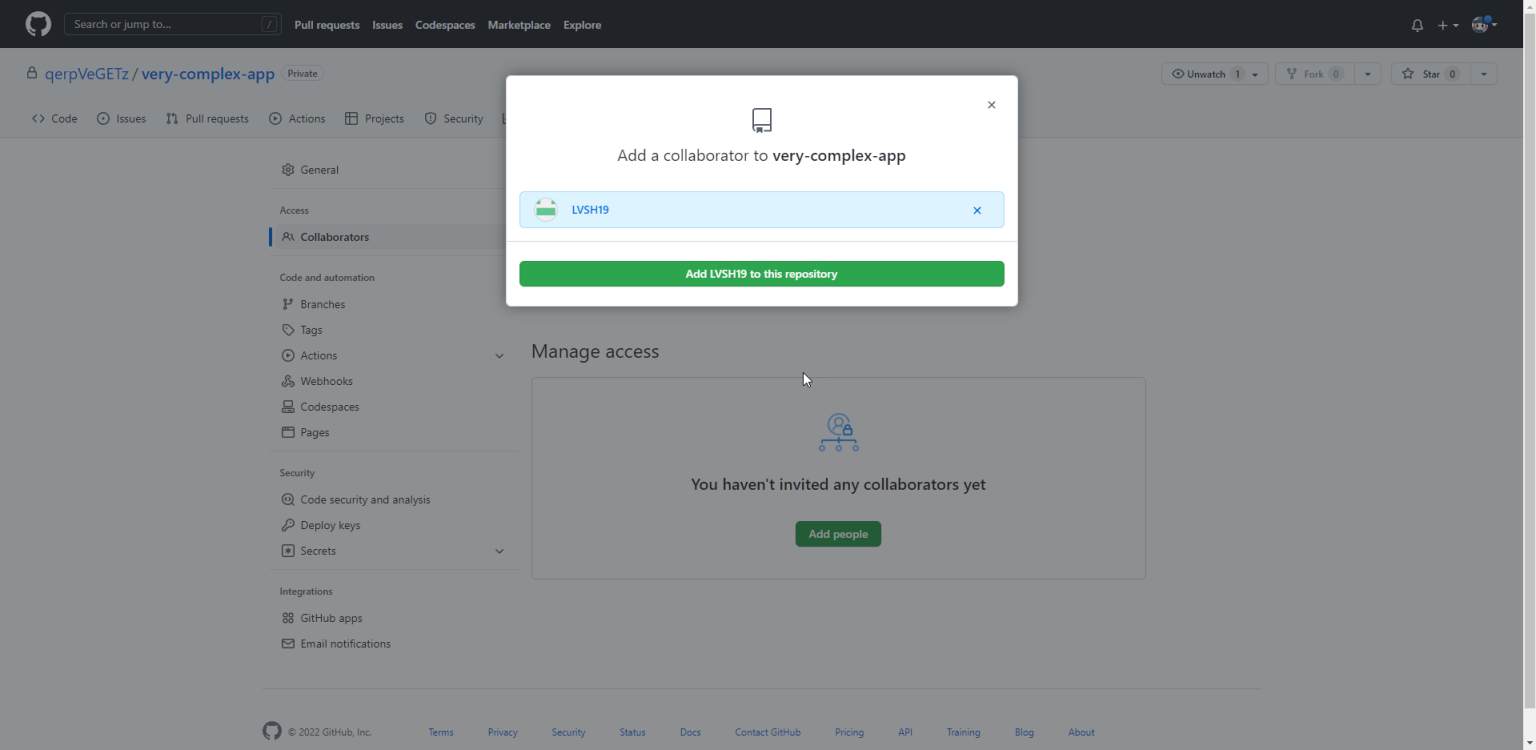The height and width of the screenshot is (750, 1536).
Task: Open the Pricing footer link
Action: (849, 732)
